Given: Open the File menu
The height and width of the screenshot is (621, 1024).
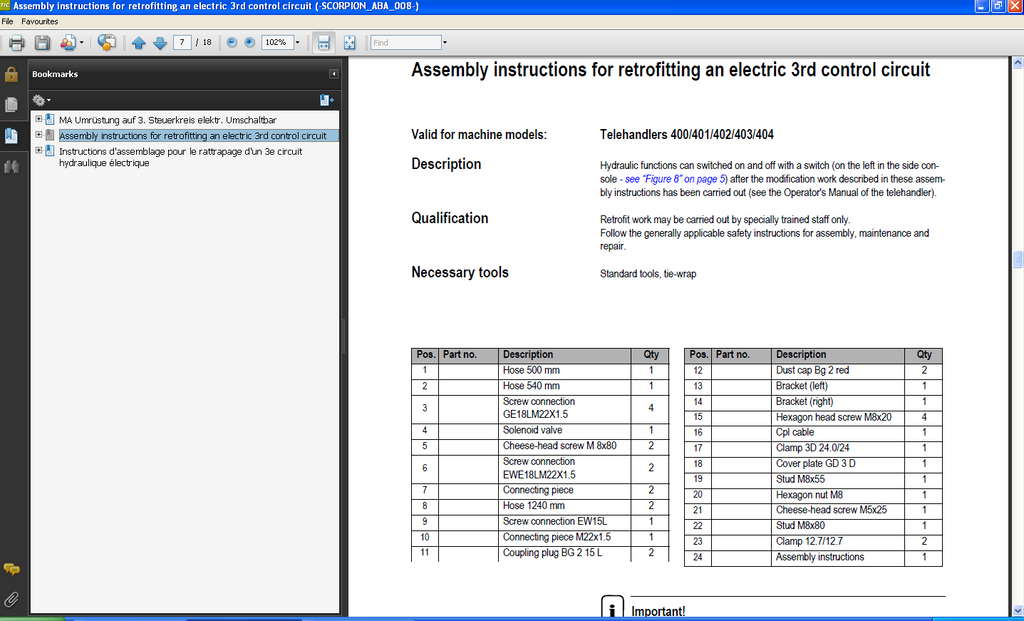Looking at the screenshot, I should pyautogui.click(x=7, y=21).
